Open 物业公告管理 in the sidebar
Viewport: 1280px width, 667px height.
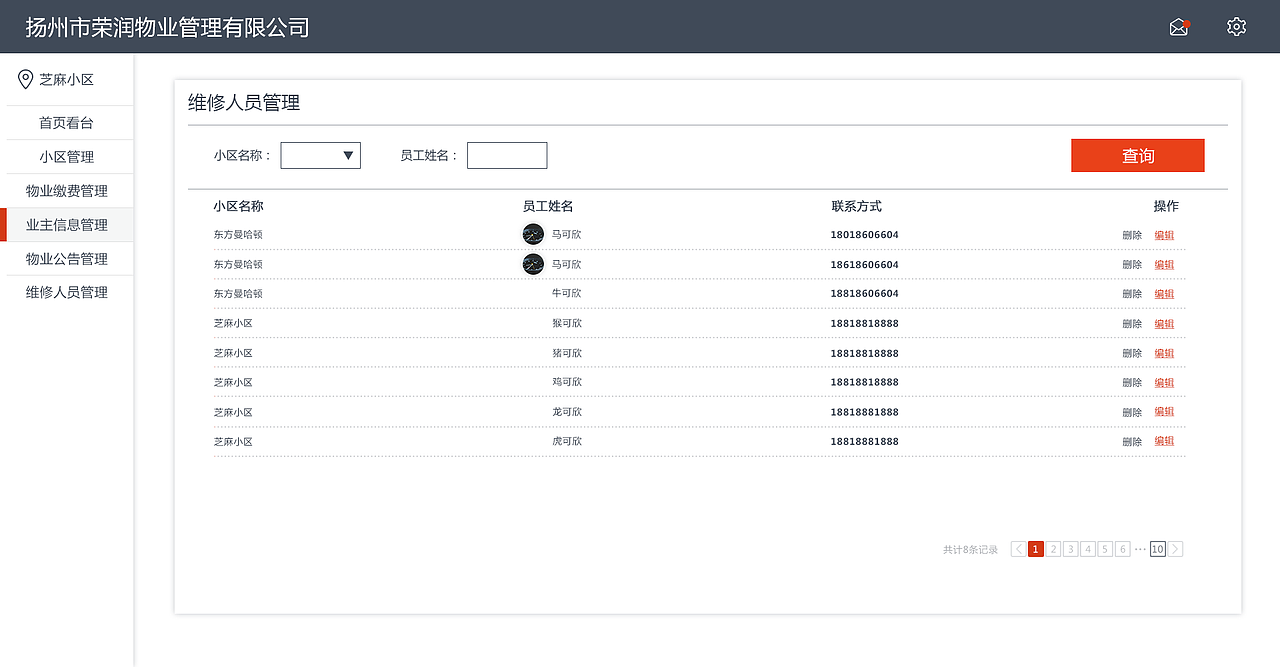66,259
